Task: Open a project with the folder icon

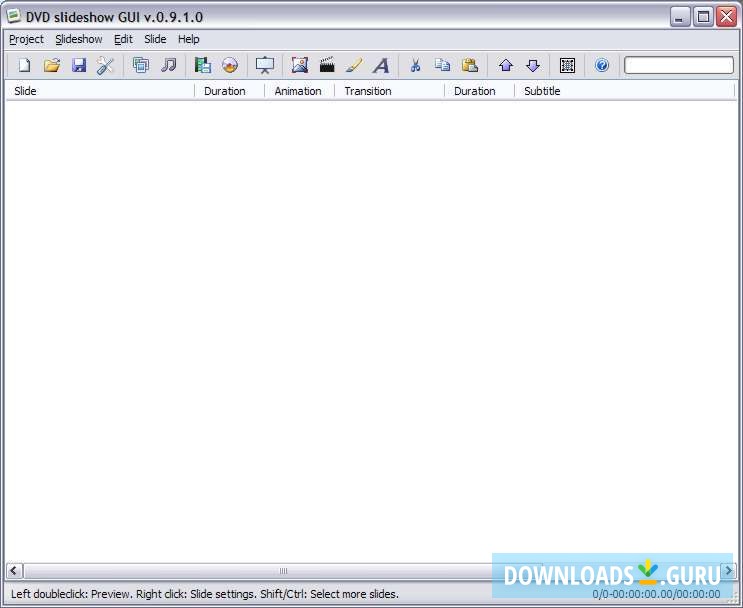Action: pos(52,65)
